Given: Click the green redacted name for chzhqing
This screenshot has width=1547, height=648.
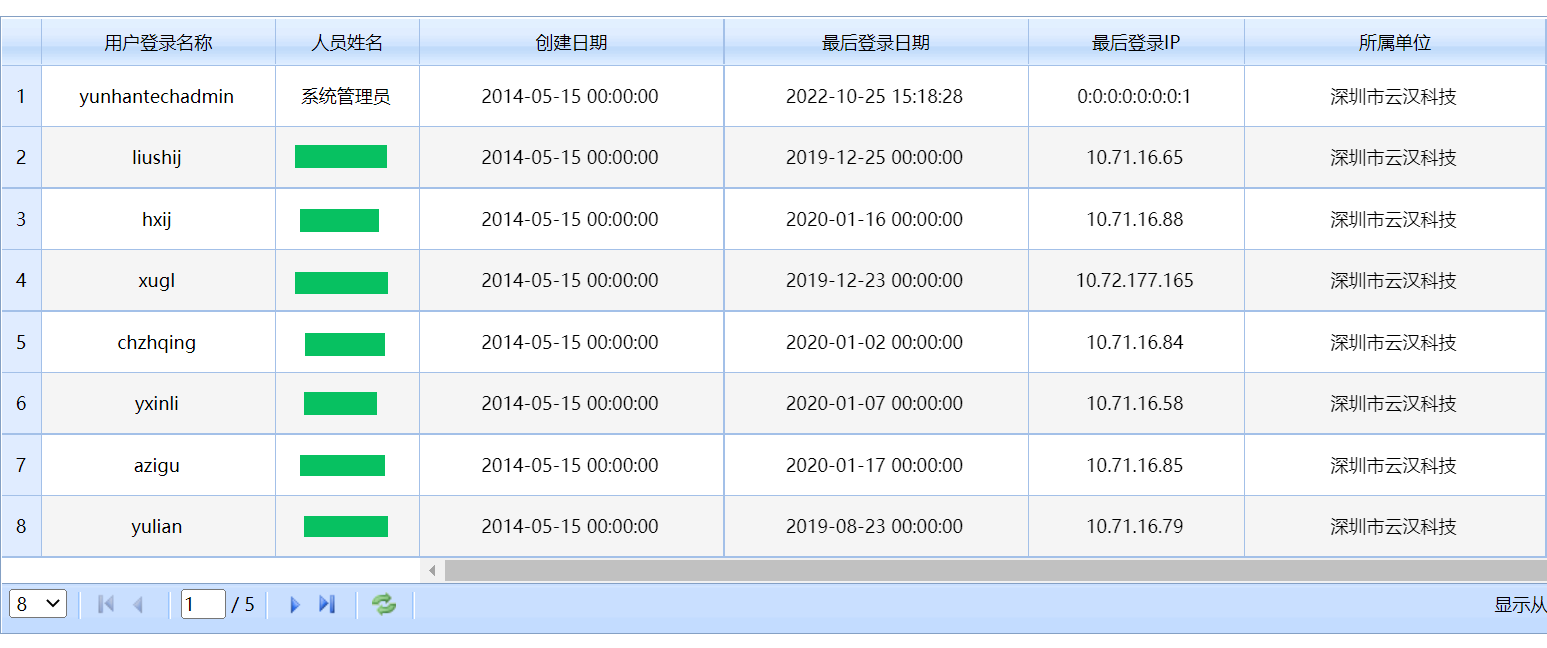Looking at the screenshot, I should click(345, 344).
